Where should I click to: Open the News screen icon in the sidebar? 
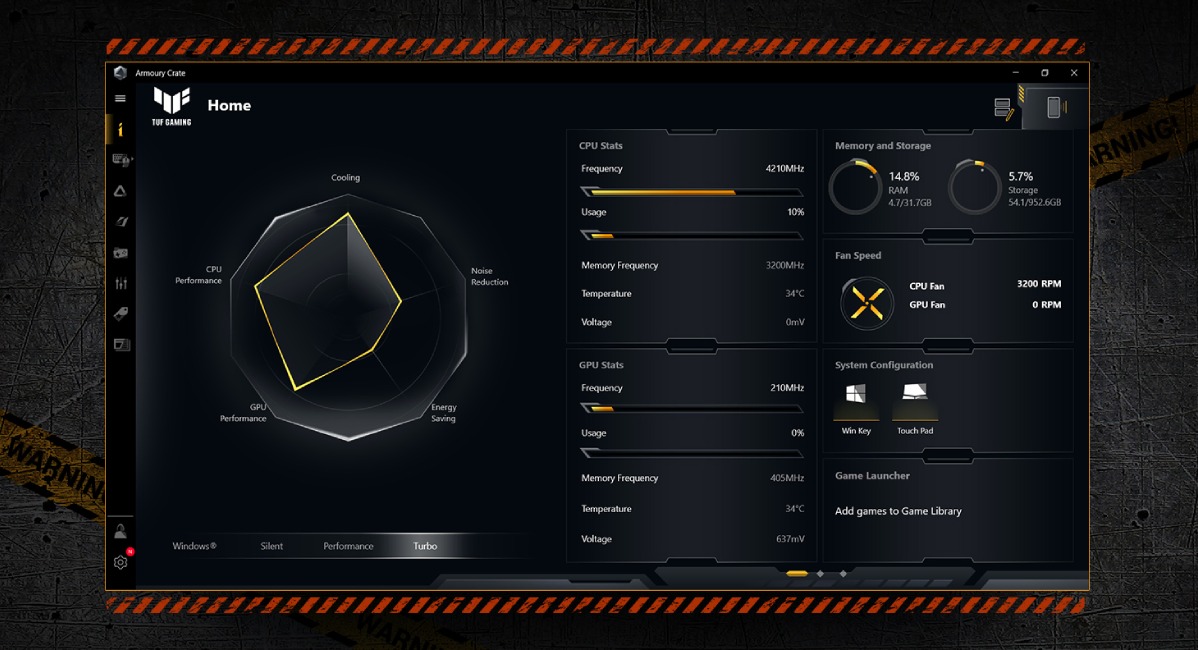[x=121, y=344]
